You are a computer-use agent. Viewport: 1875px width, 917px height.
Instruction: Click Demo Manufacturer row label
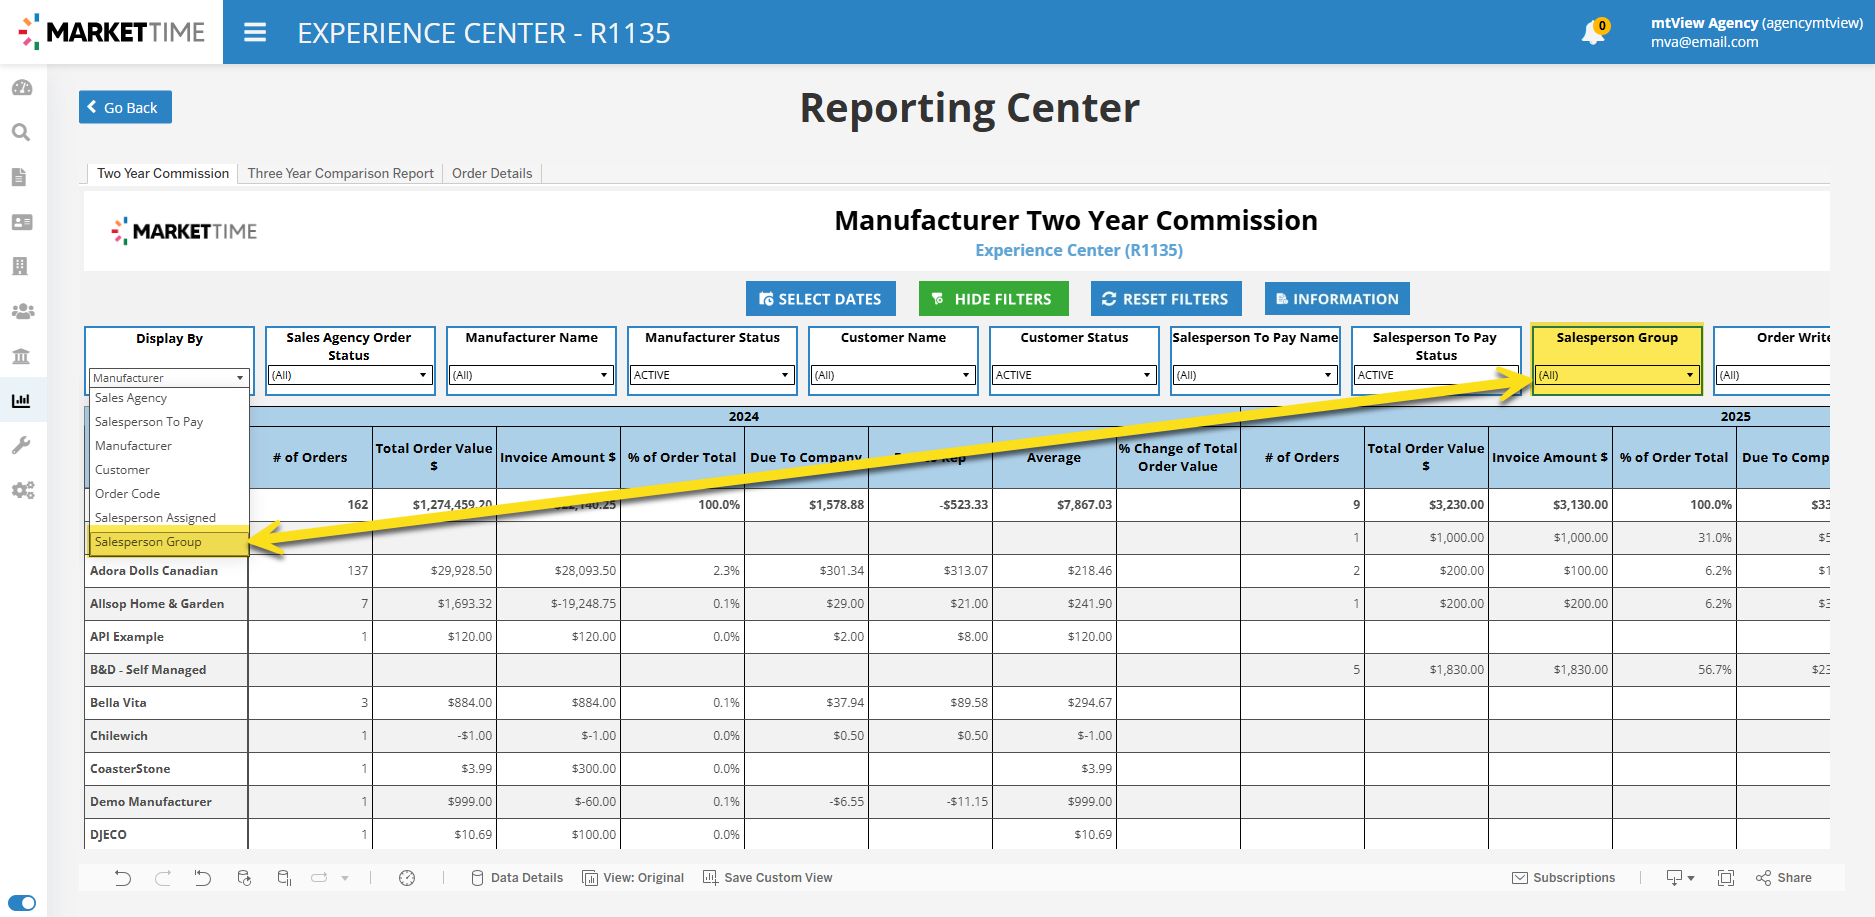[151, 802]
